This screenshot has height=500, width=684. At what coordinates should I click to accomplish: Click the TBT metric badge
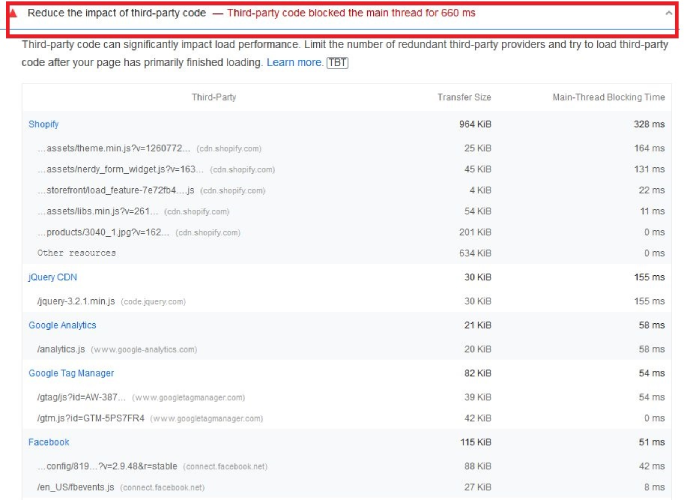337,62
